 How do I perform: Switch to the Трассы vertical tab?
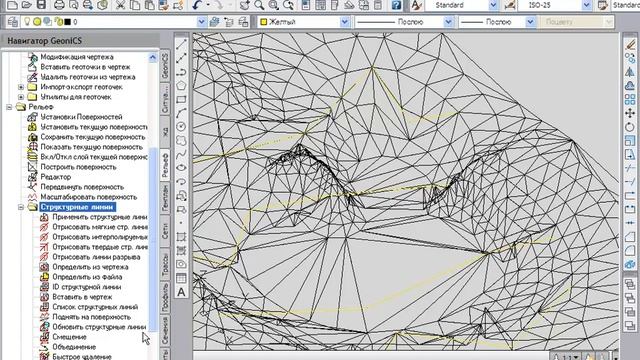[165, 264]
